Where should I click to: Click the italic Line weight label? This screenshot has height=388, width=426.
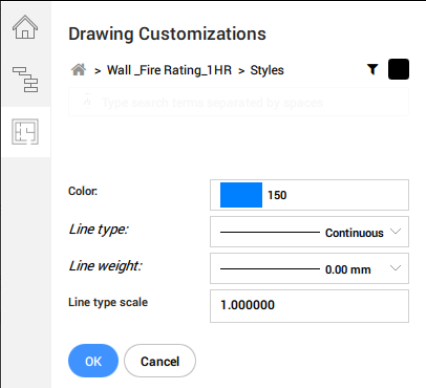pyautogui.click(x=106, y=266)
